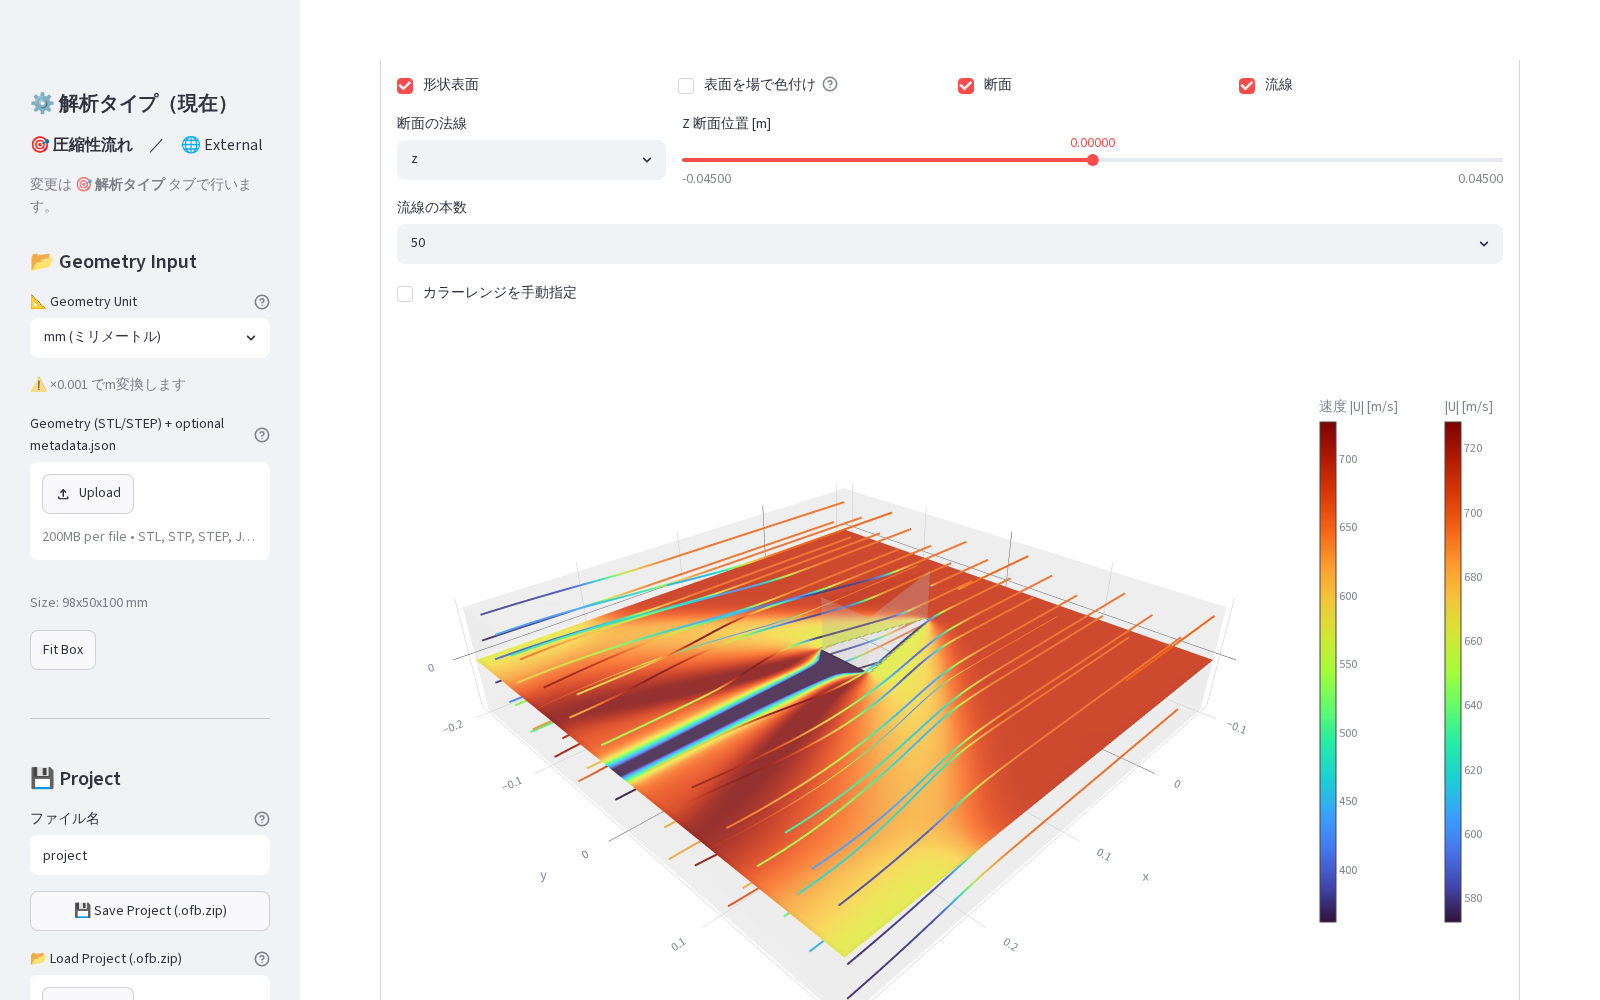Click the globe icon next to External

tap(190, 145)
